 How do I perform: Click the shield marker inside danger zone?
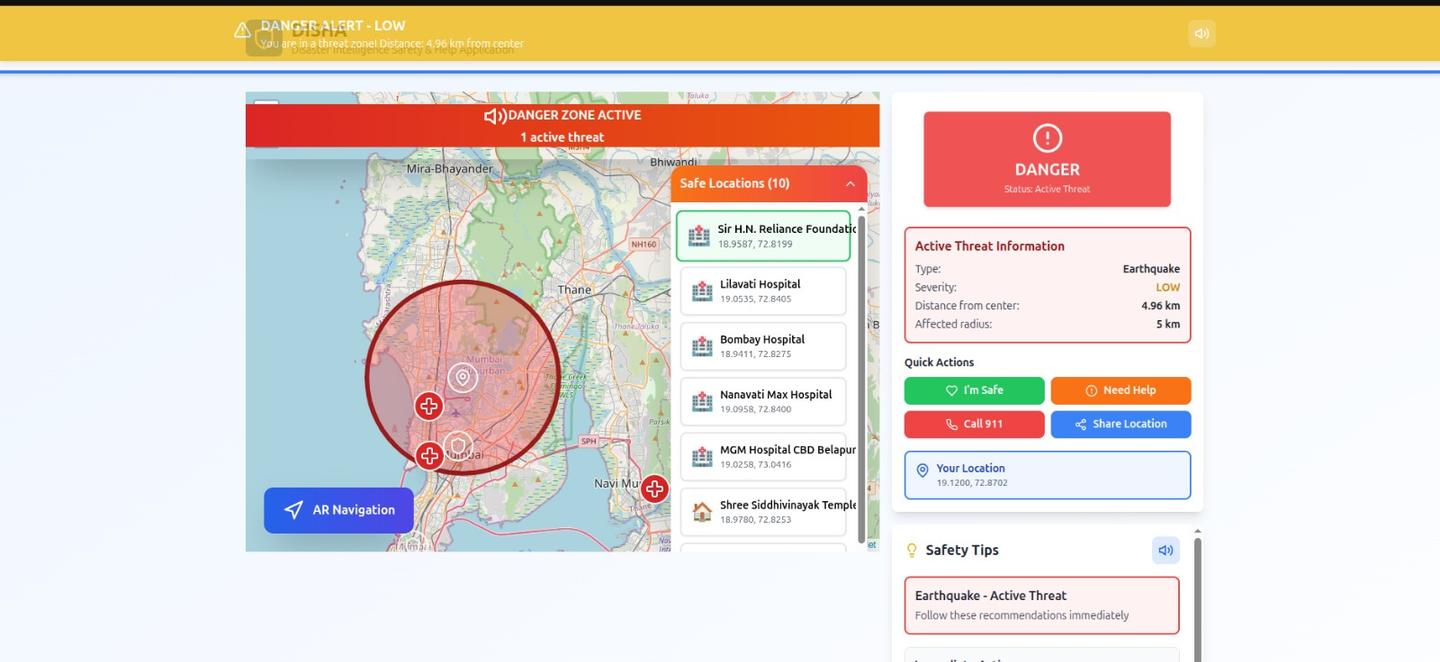(458, 445)
